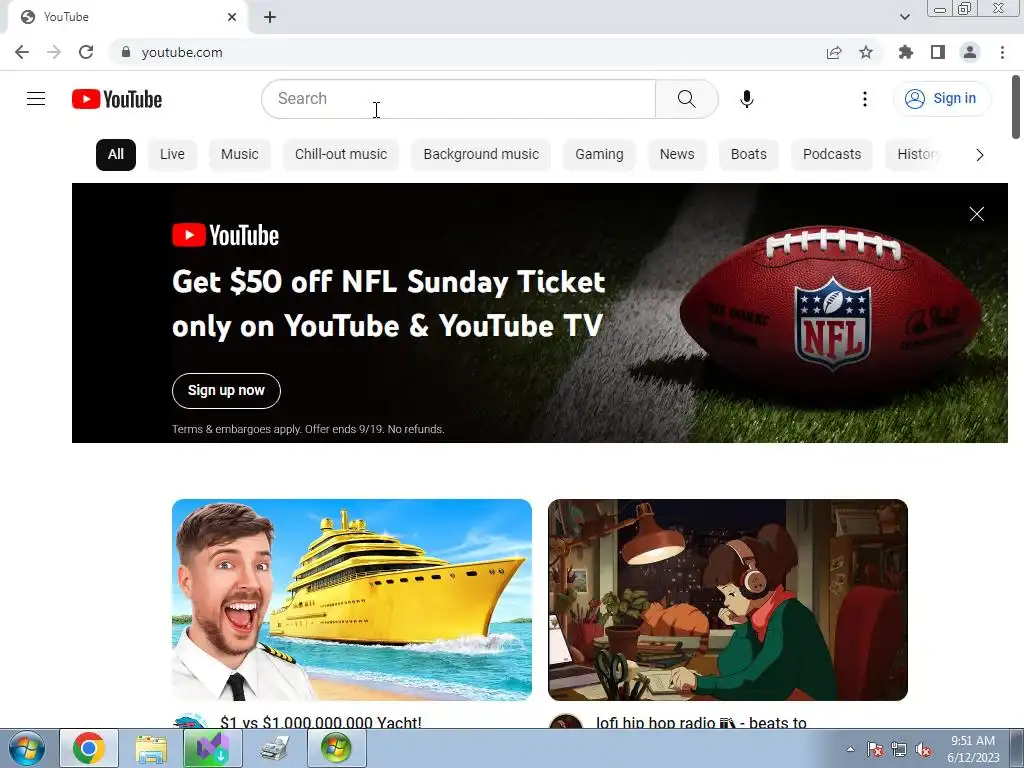Open the lofi girl video thumbnail
Screen dimensions: 1024x768
pyautogui.click(x=728, y=600)
